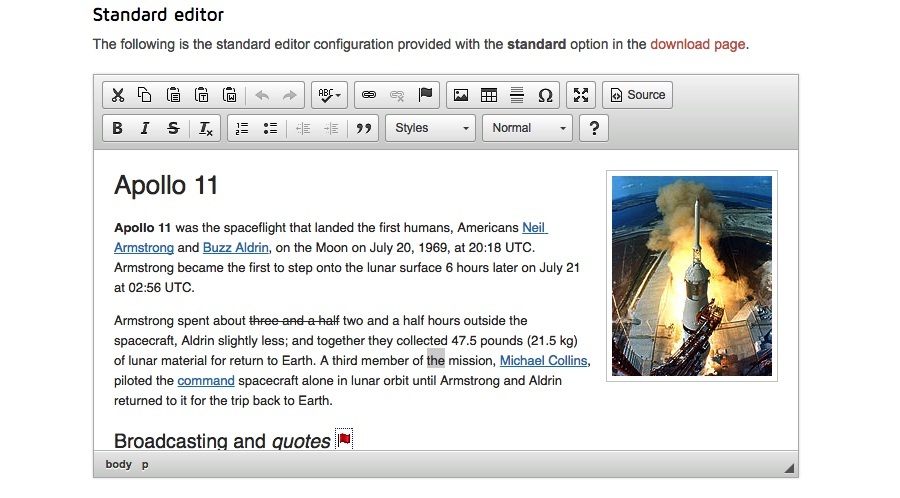
Task: Select p in the elements path
Action: pos(145,465)
